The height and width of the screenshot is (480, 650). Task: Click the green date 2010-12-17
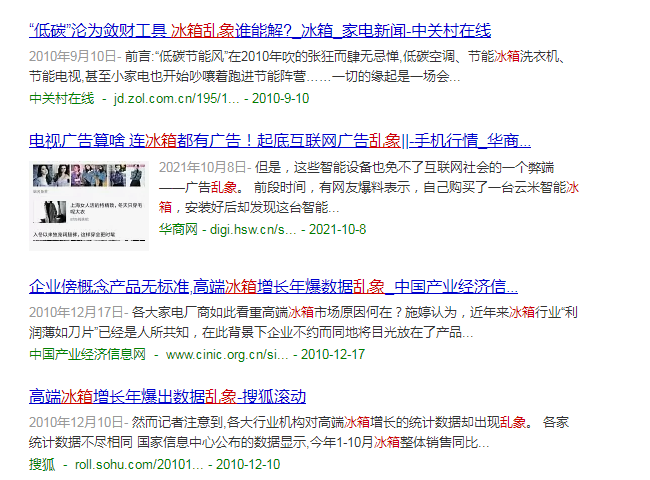point(333,354)
